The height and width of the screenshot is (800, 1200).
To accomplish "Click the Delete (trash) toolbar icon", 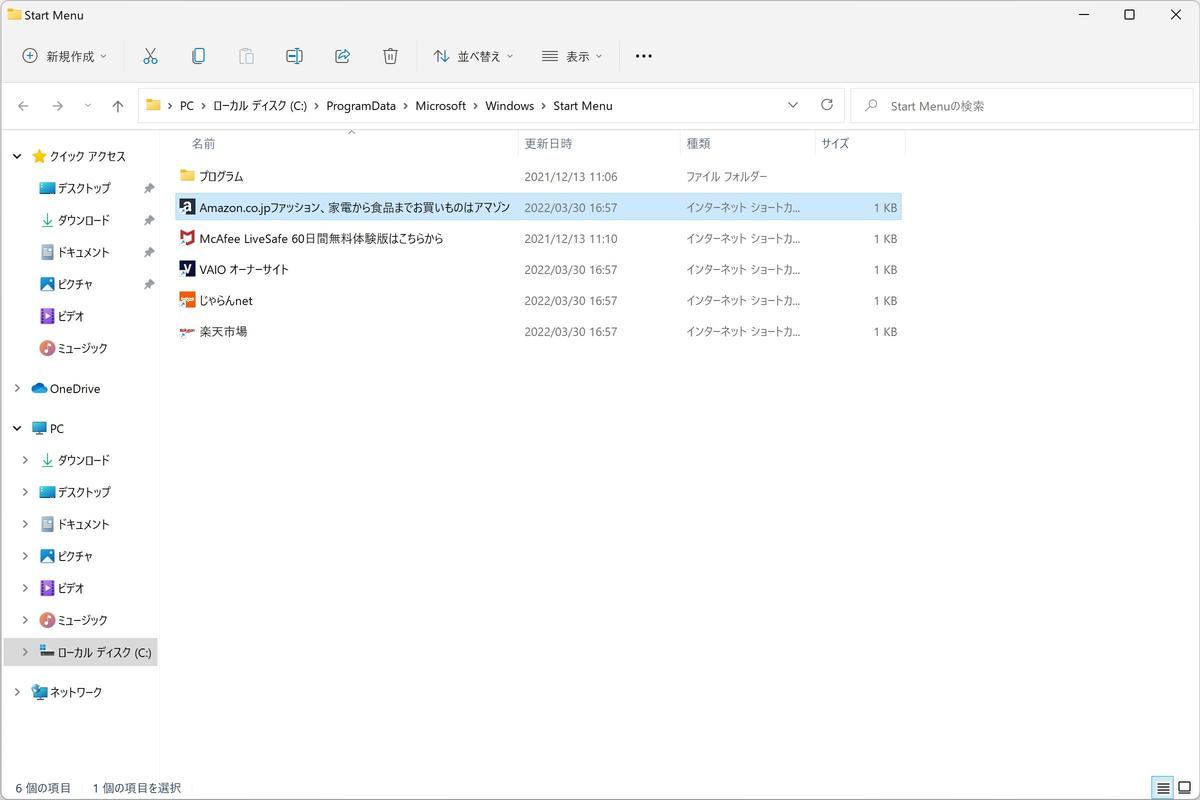I will 390,56.
